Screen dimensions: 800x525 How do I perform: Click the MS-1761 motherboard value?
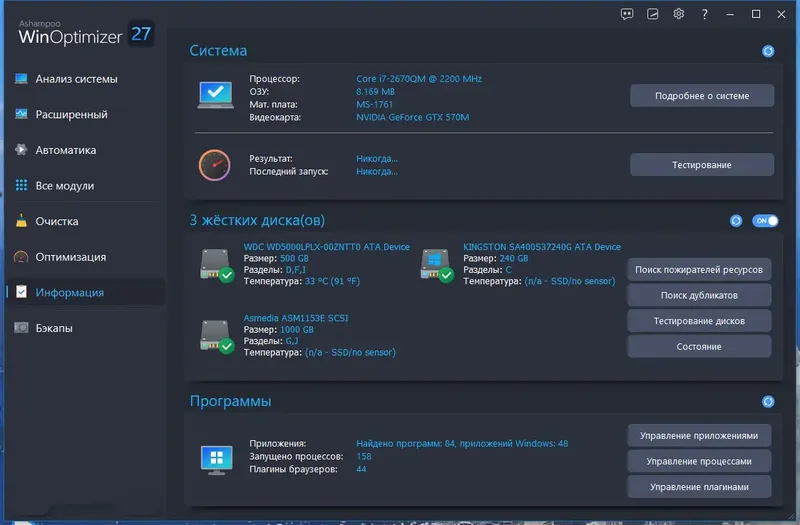[374, 104]
